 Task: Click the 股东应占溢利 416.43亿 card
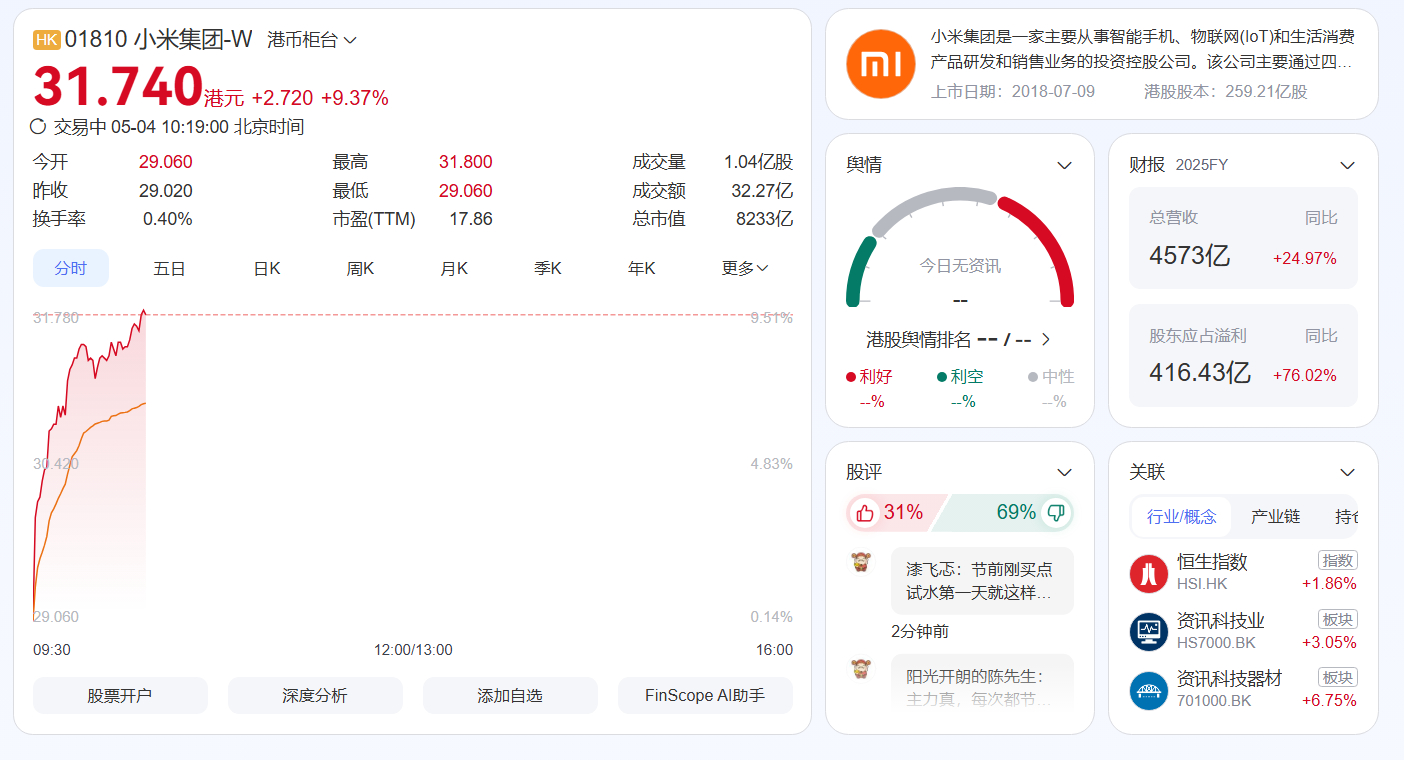[1243, 355]
